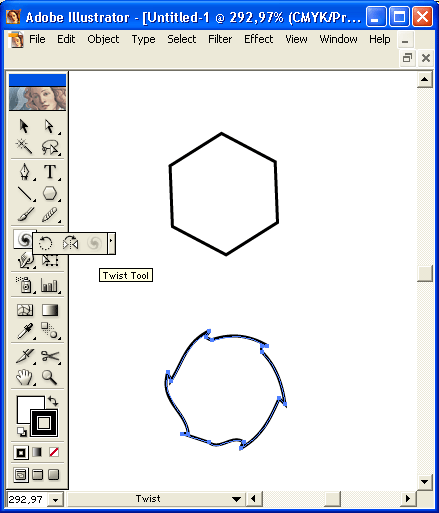The image size is (439, 513).
Task: Open the zoom level dropdown
Action: 55,500
